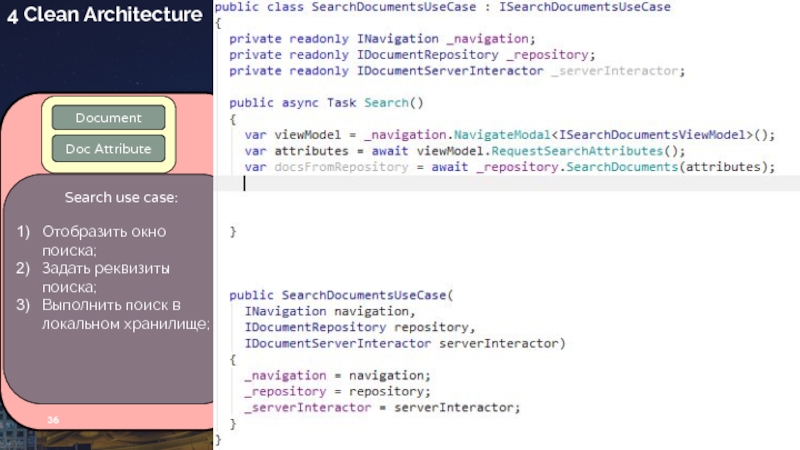Click the docsFromRepository variable name
Screen dimensions: 800x450
[341, 167]
